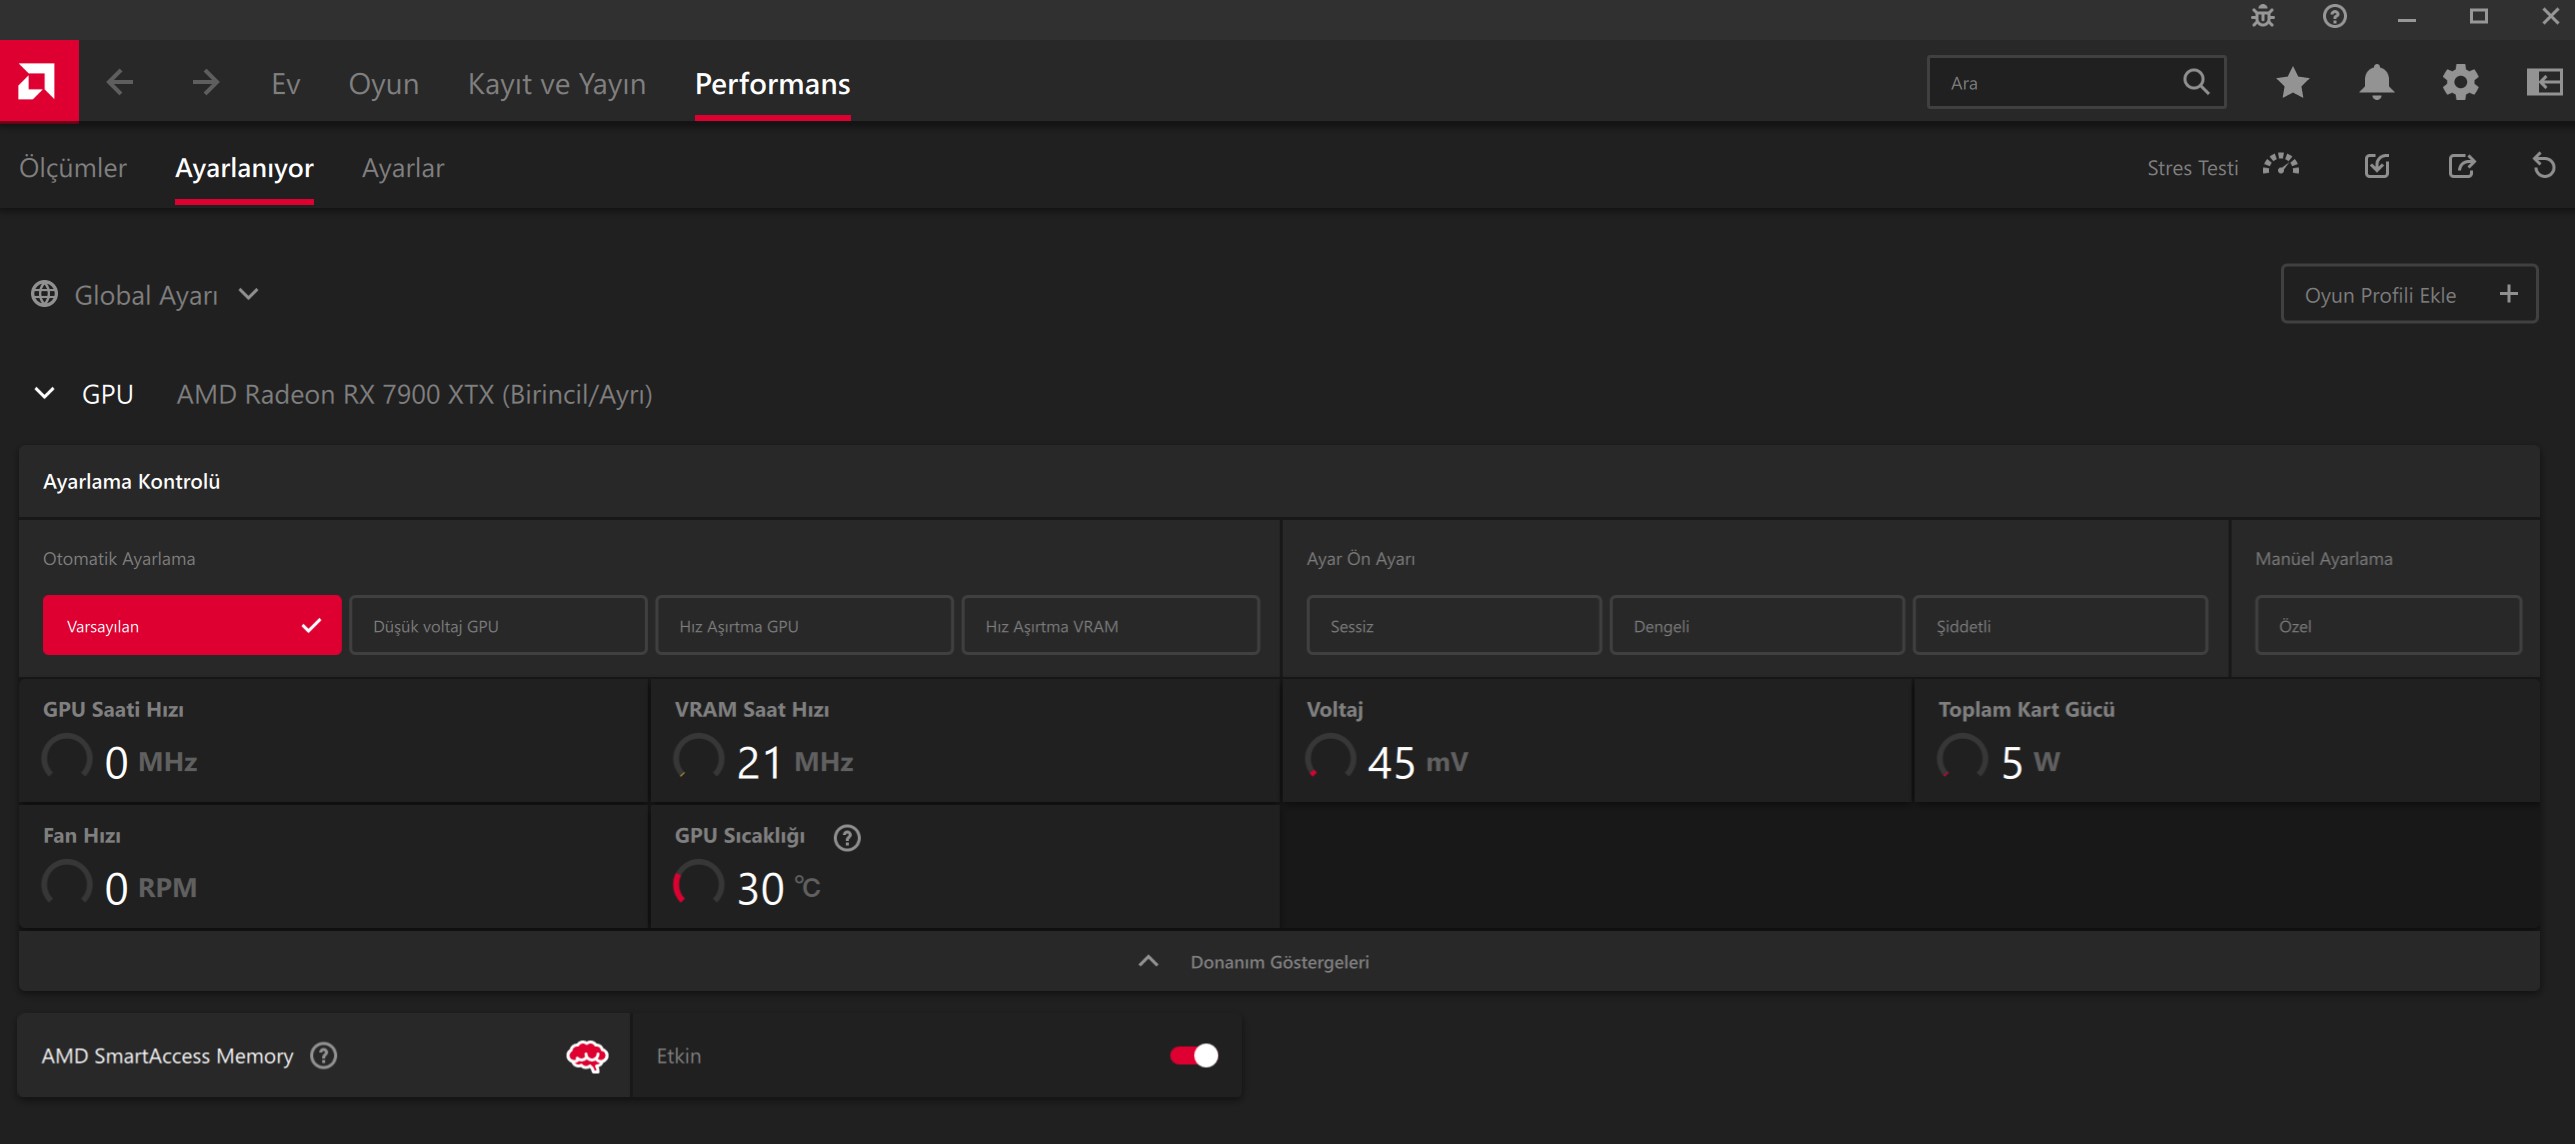
Task: Open the Performans tab
Action: pyautogui.click(x=772, y=84)
